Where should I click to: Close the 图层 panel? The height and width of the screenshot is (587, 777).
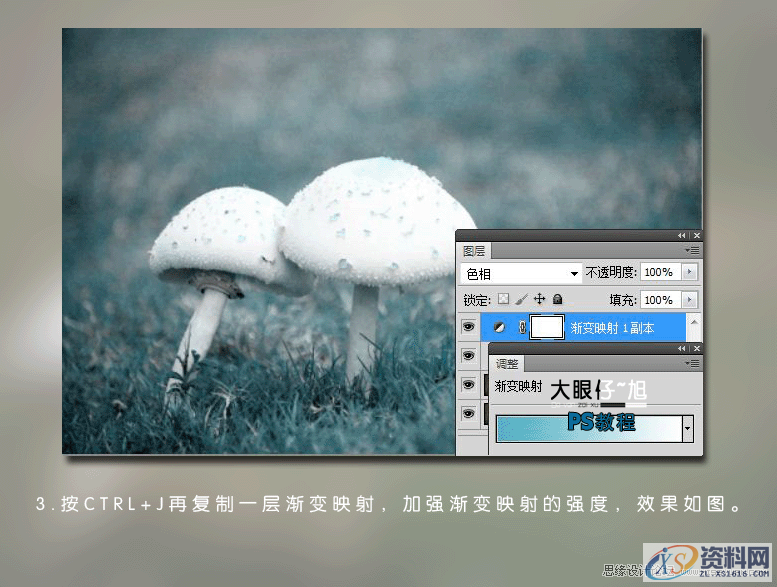coord(697,236)
